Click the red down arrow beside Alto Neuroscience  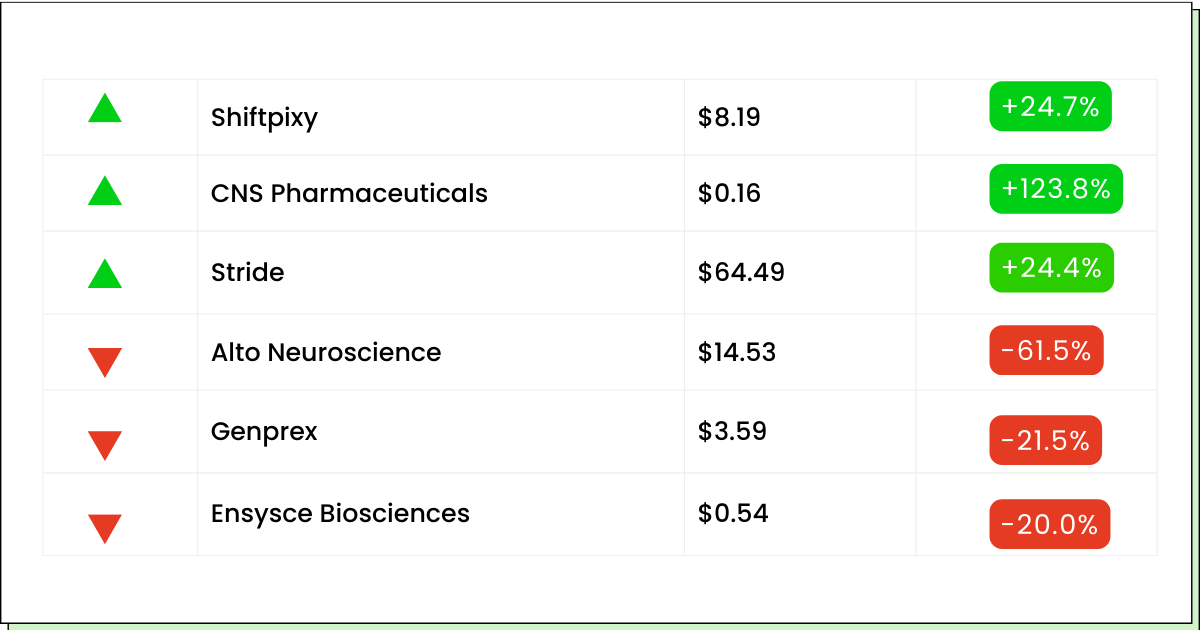coord(105,362)
